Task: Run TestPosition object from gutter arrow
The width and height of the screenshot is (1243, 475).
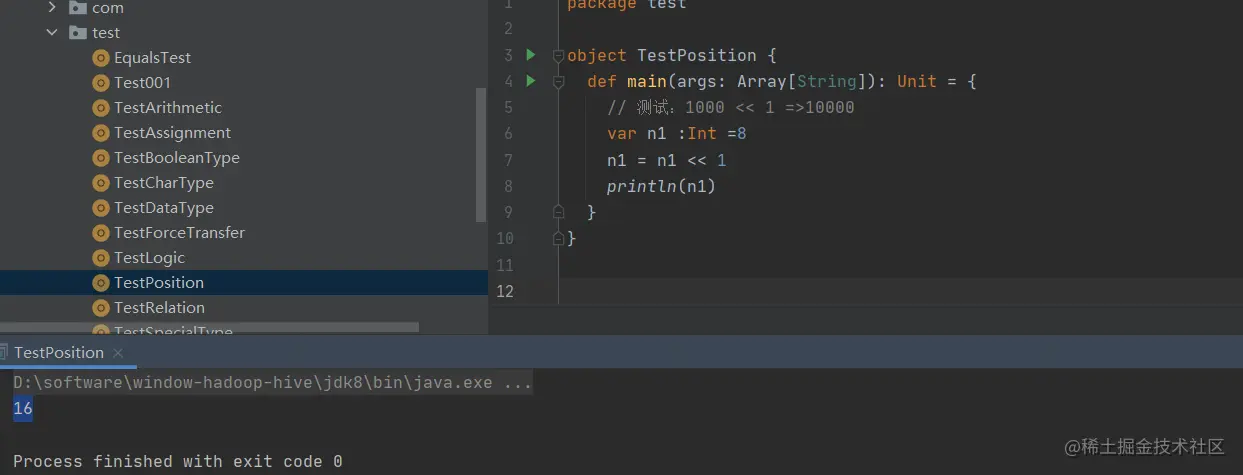Action: click(x=531, y=55)
